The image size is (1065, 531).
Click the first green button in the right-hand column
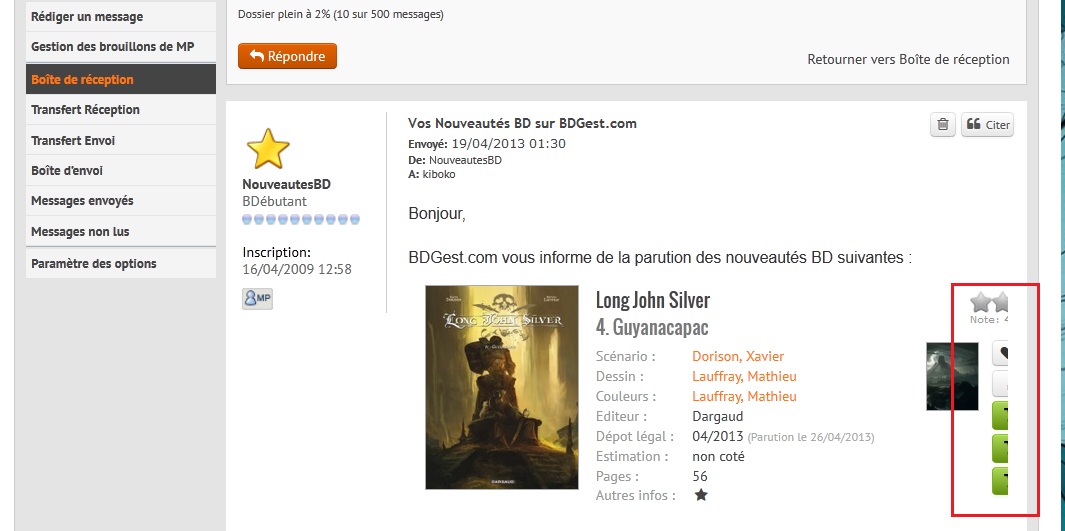(x=1000, y=416)
